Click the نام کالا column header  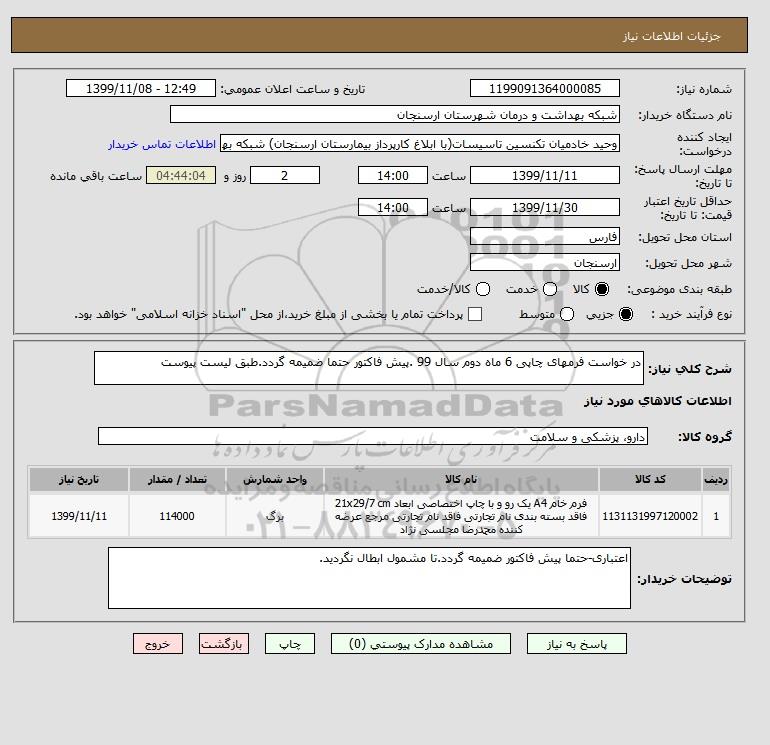(x=461, y=479)
